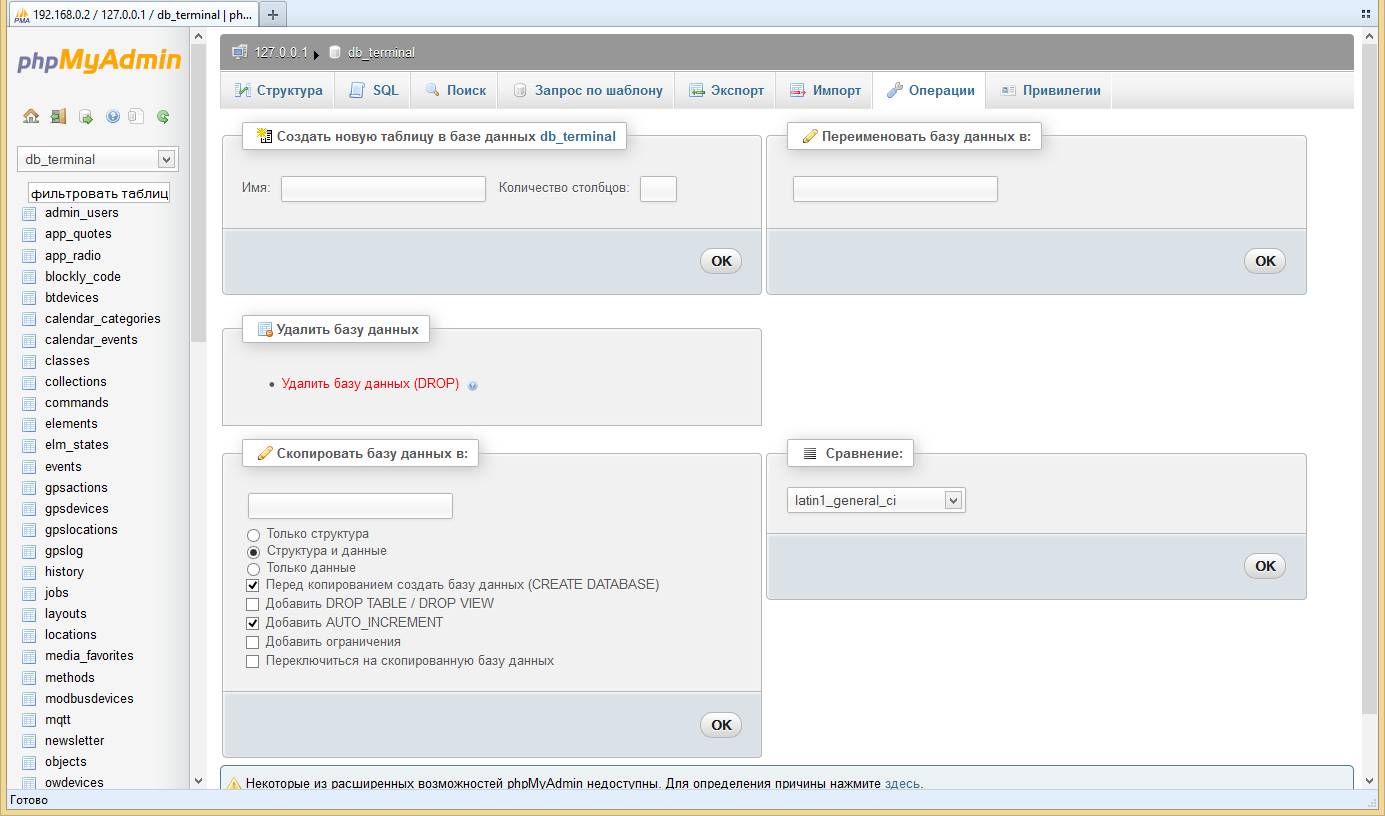Click the table icon beside gpslog
1385x816 pixels.
coord(29,551)
